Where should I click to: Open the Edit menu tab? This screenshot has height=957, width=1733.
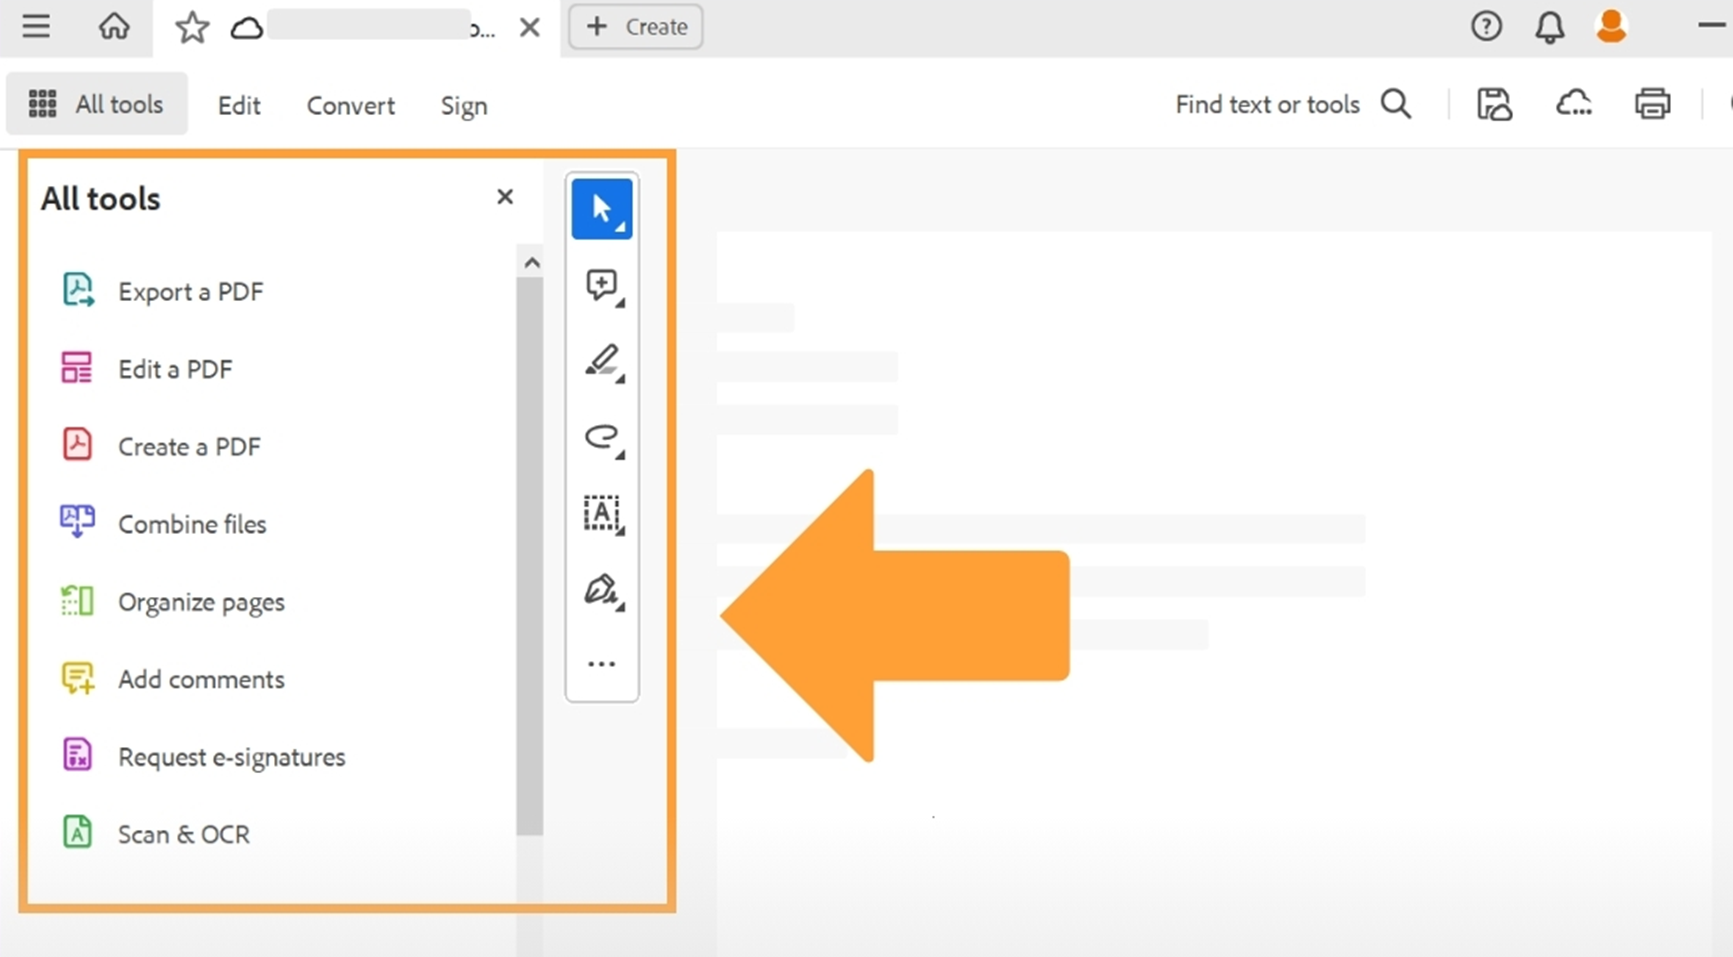click(x=239, y=105)
